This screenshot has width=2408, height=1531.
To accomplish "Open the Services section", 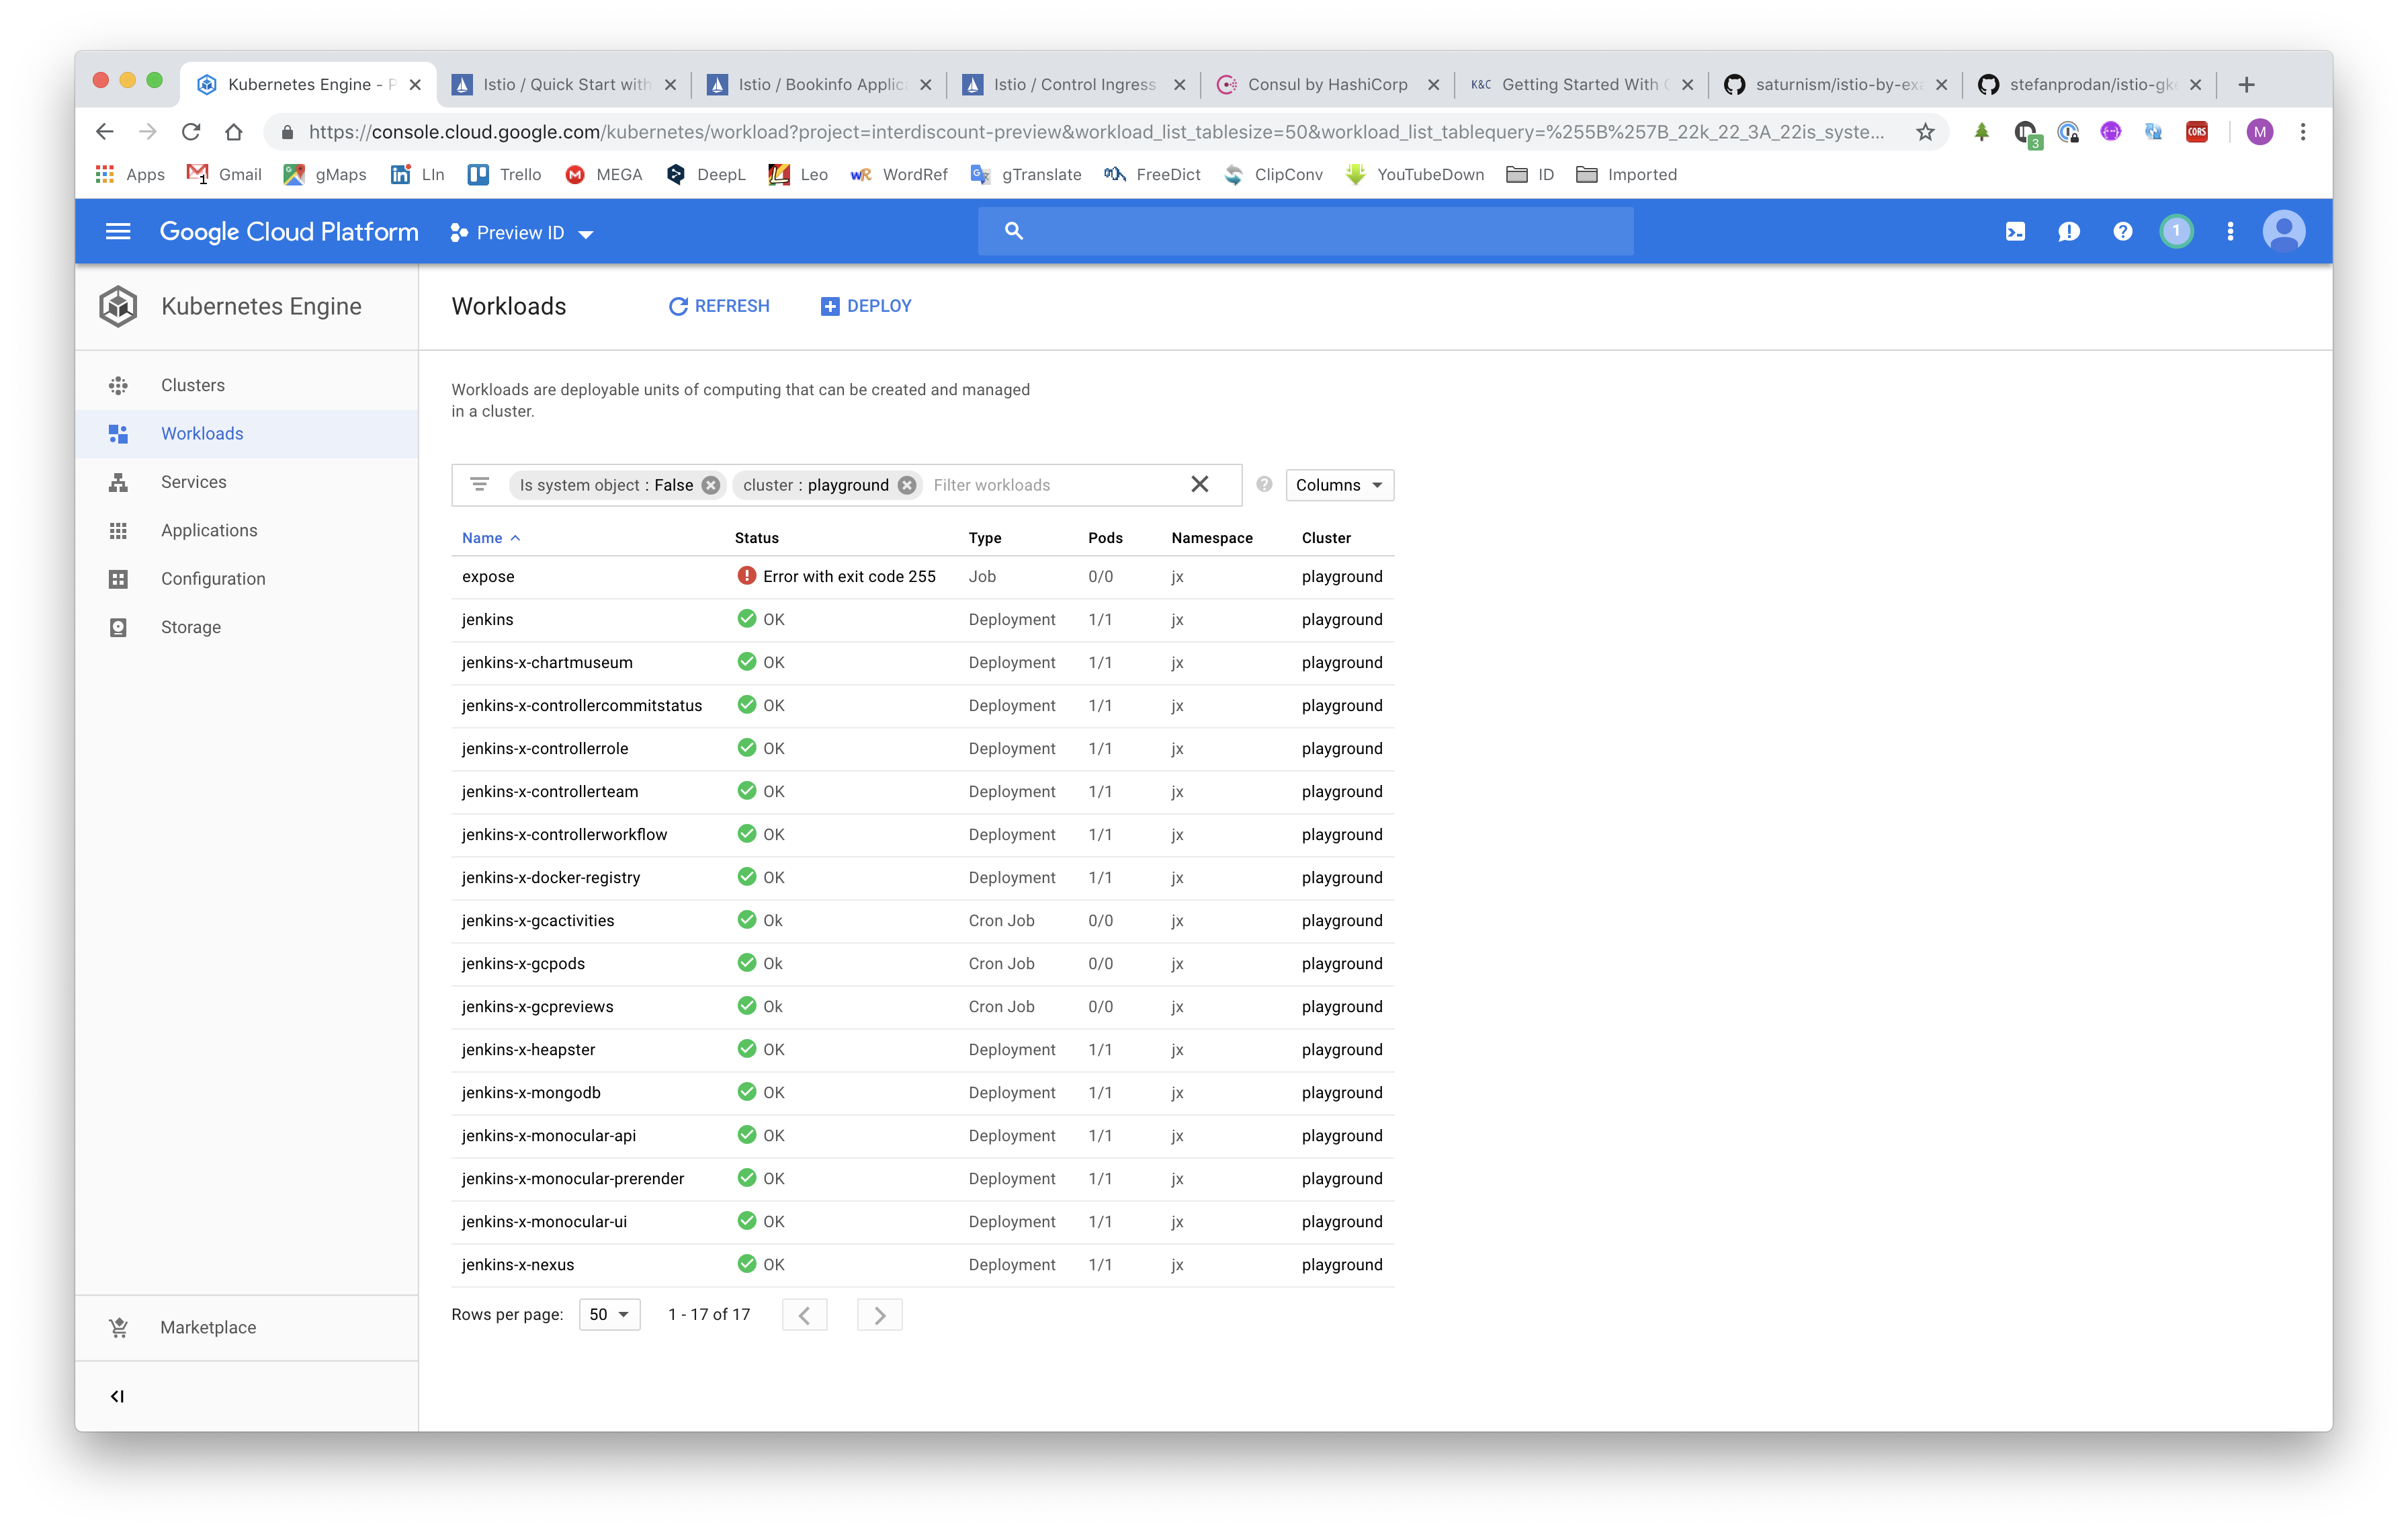I will point(193,481).
